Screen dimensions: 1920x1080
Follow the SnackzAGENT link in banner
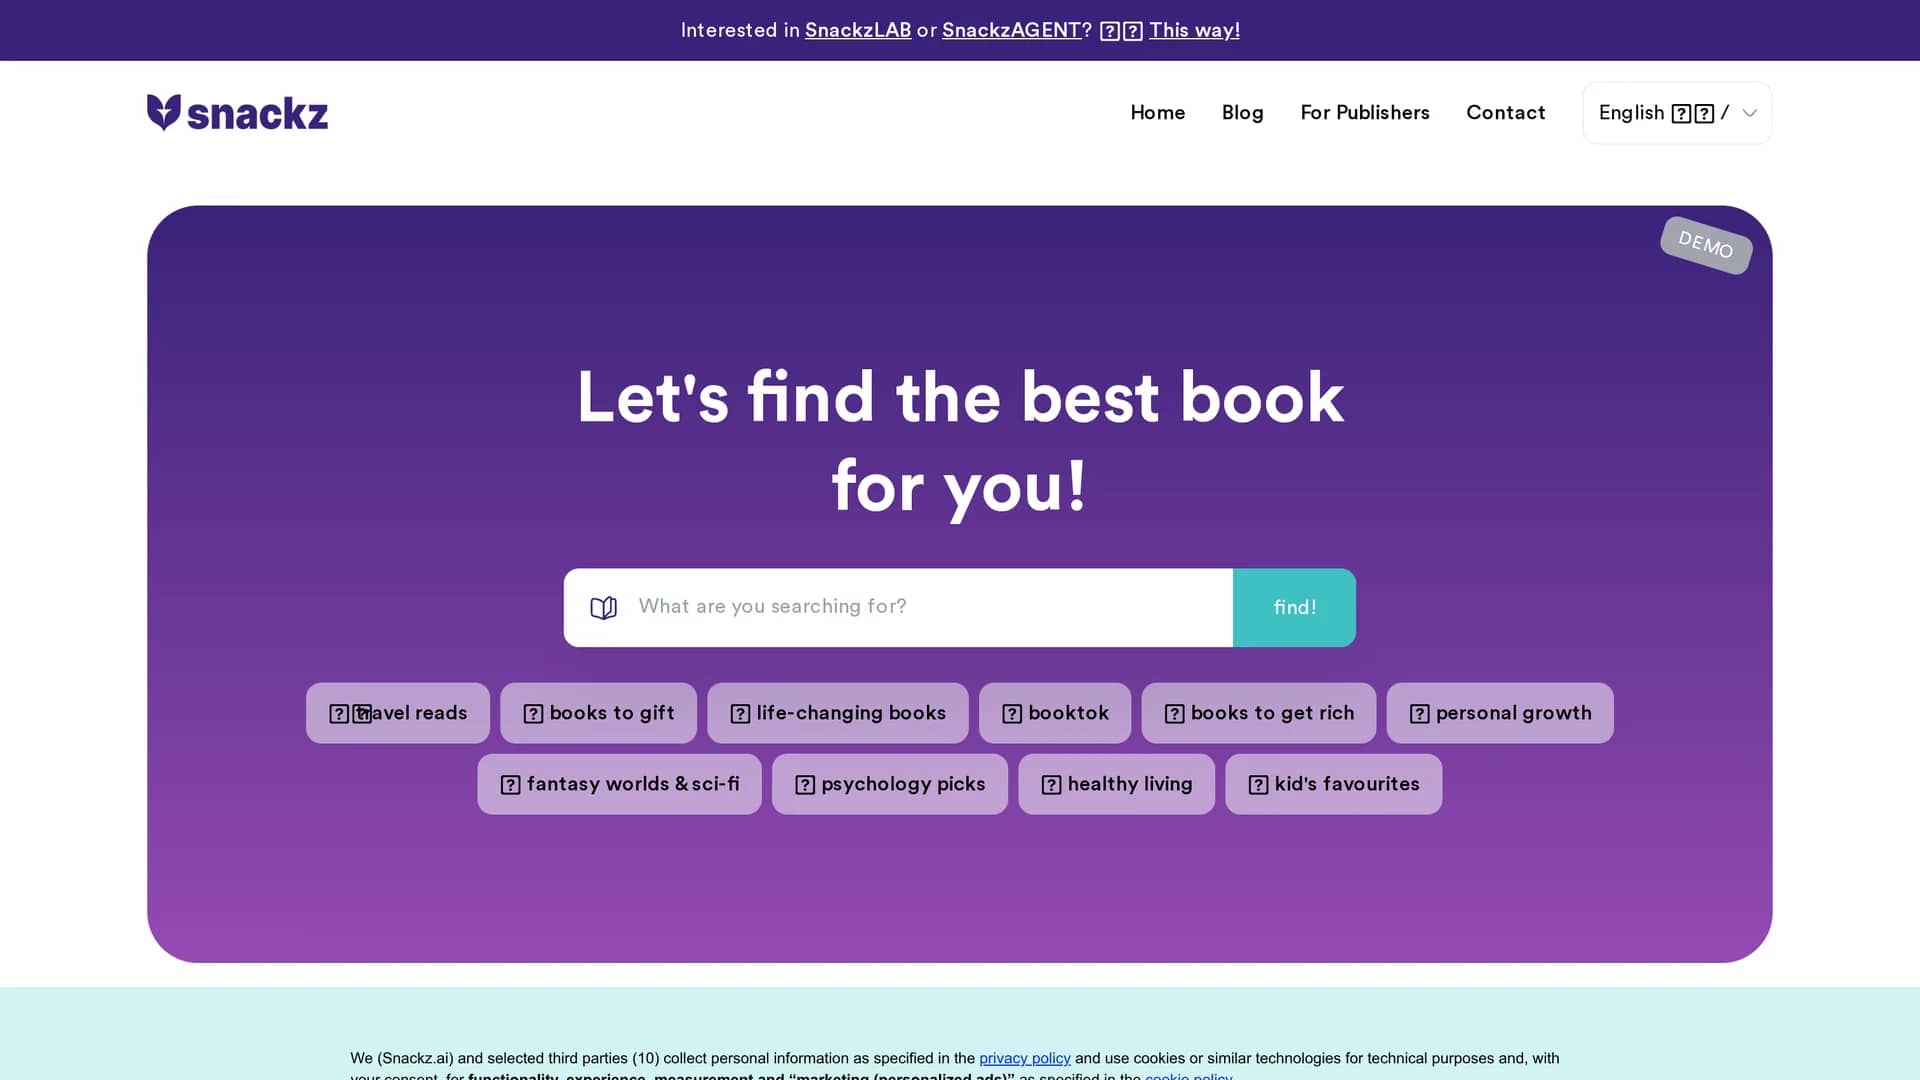click(x=1011, y=30)
